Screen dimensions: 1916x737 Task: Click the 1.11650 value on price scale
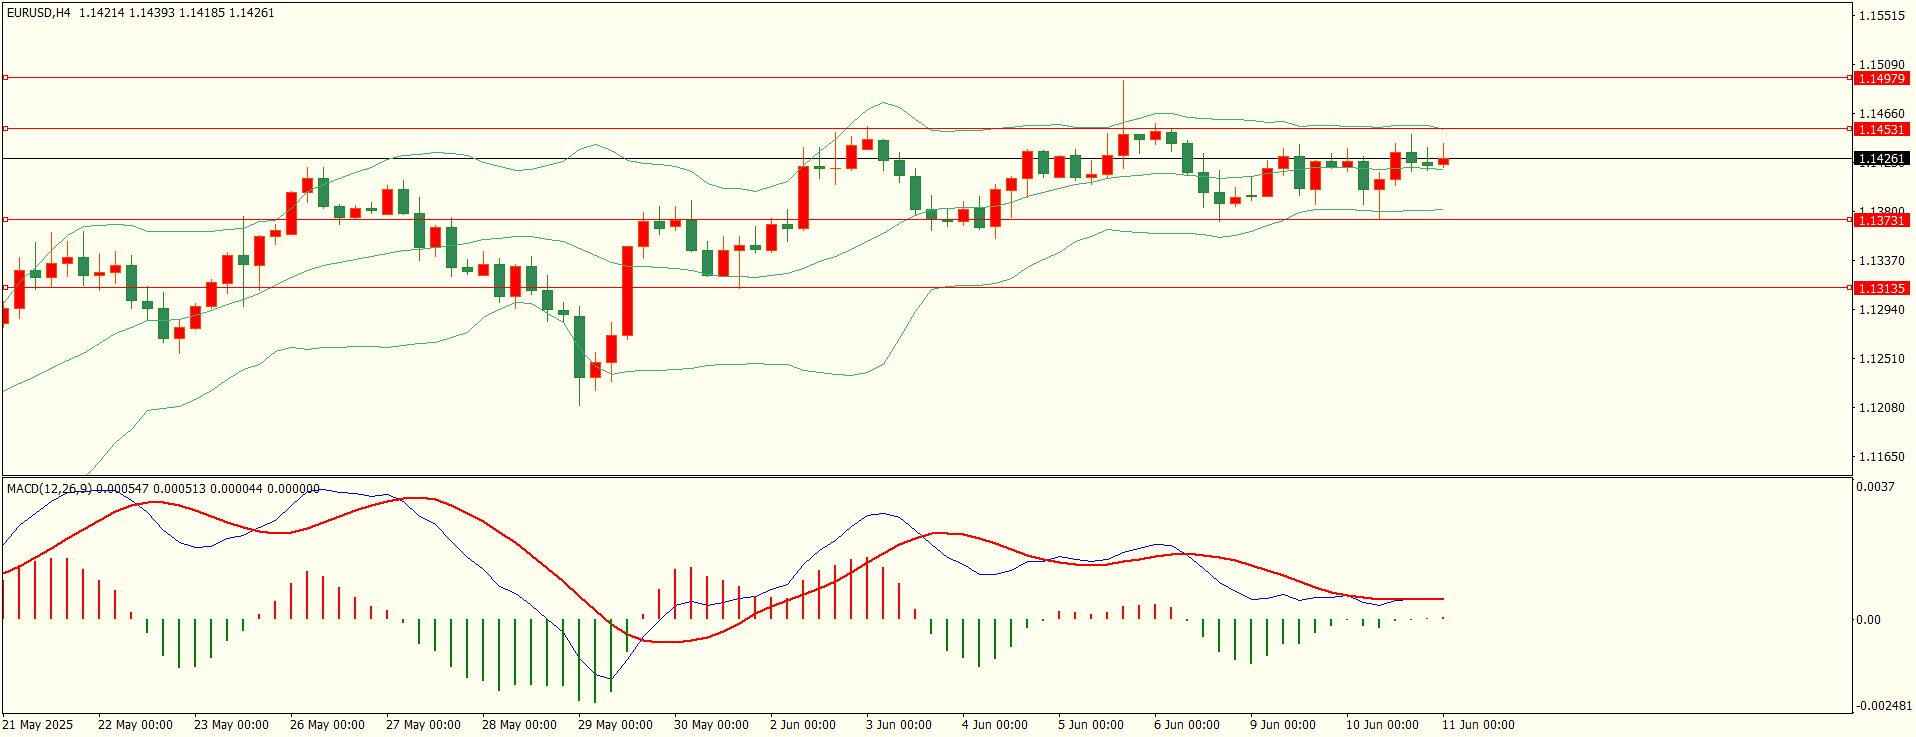[1881, 457]
